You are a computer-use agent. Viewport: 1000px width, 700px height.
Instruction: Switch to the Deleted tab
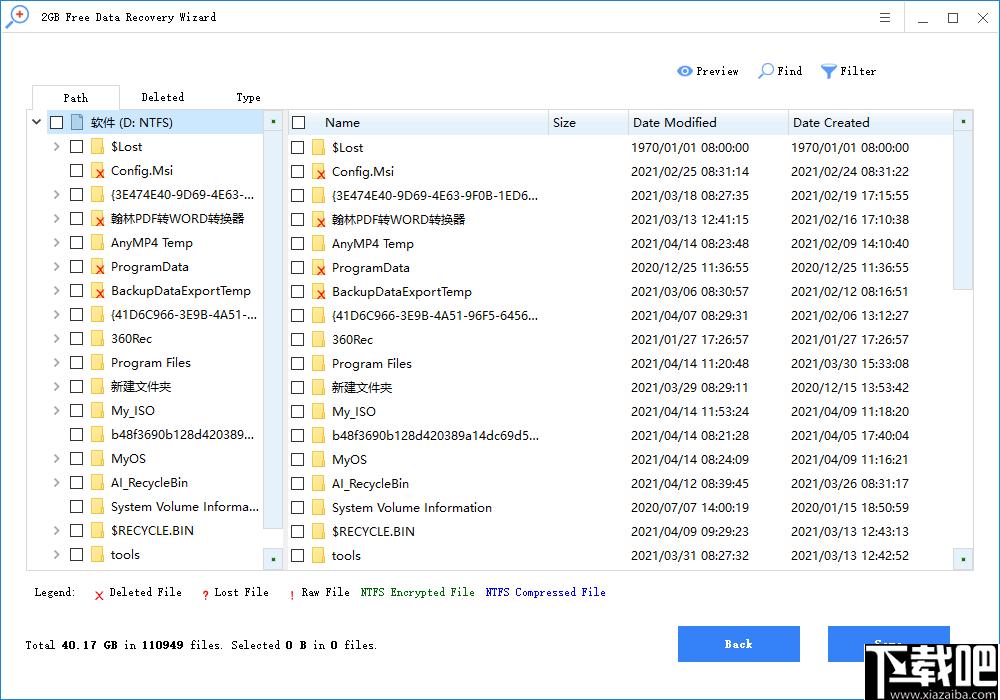click(x=162, y=97)
